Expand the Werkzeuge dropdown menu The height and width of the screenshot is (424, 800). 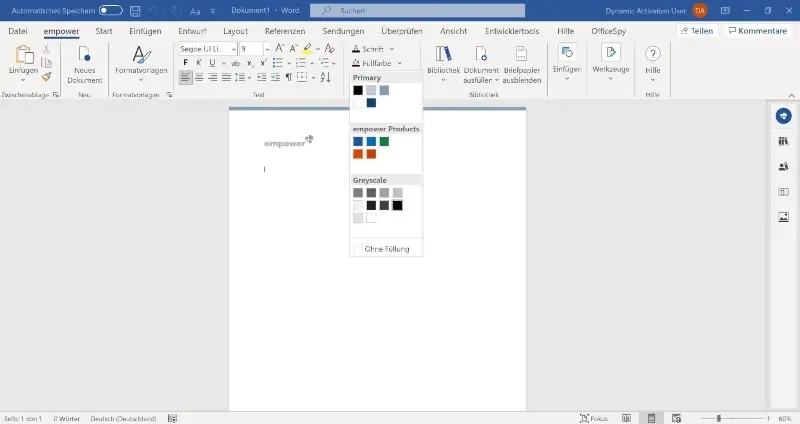coord(610,80)
